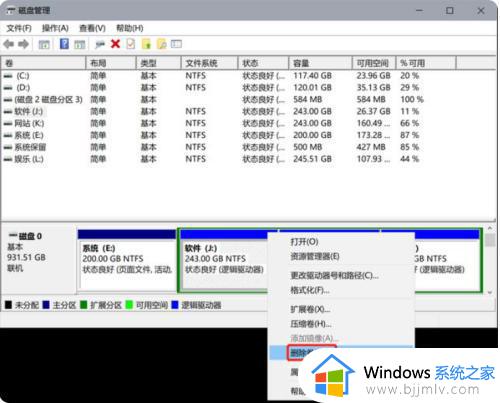Screen dimensions: 500x403
Task: Click the up arrow of disk pane scrollbar
Action: 490,229
